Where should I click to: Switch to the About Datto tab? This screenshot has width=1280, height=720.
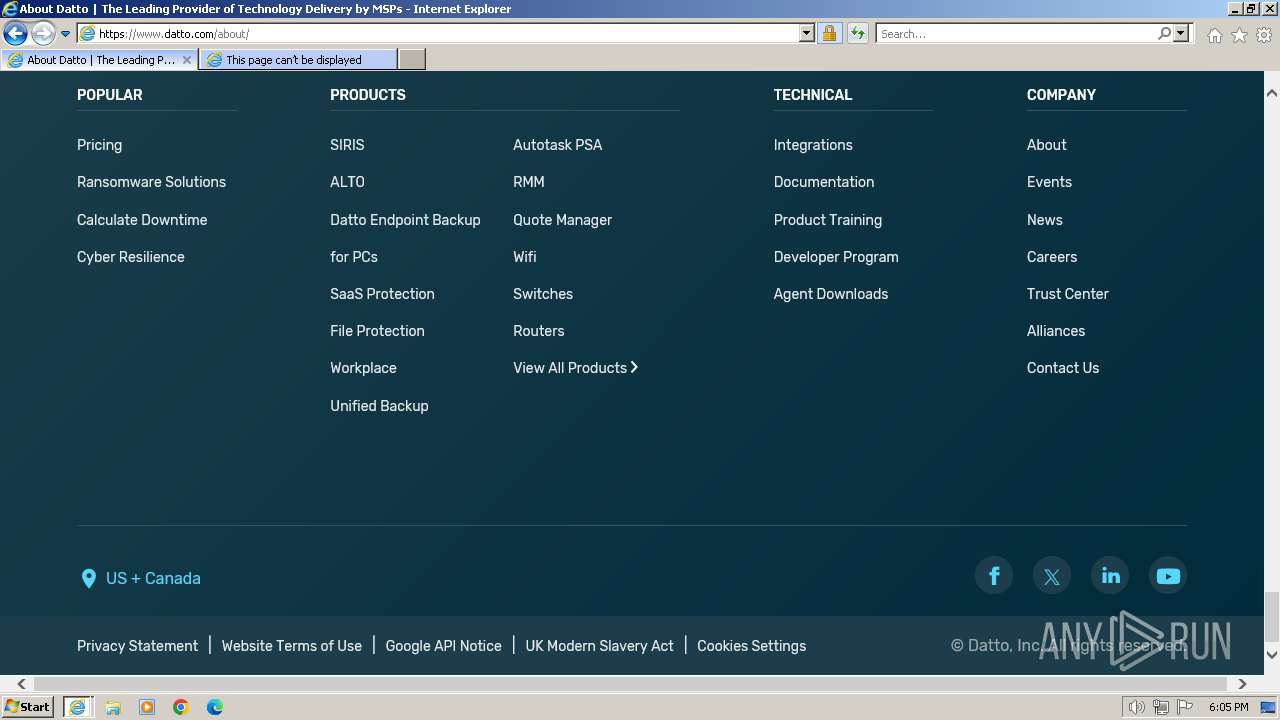pos(99,60)
